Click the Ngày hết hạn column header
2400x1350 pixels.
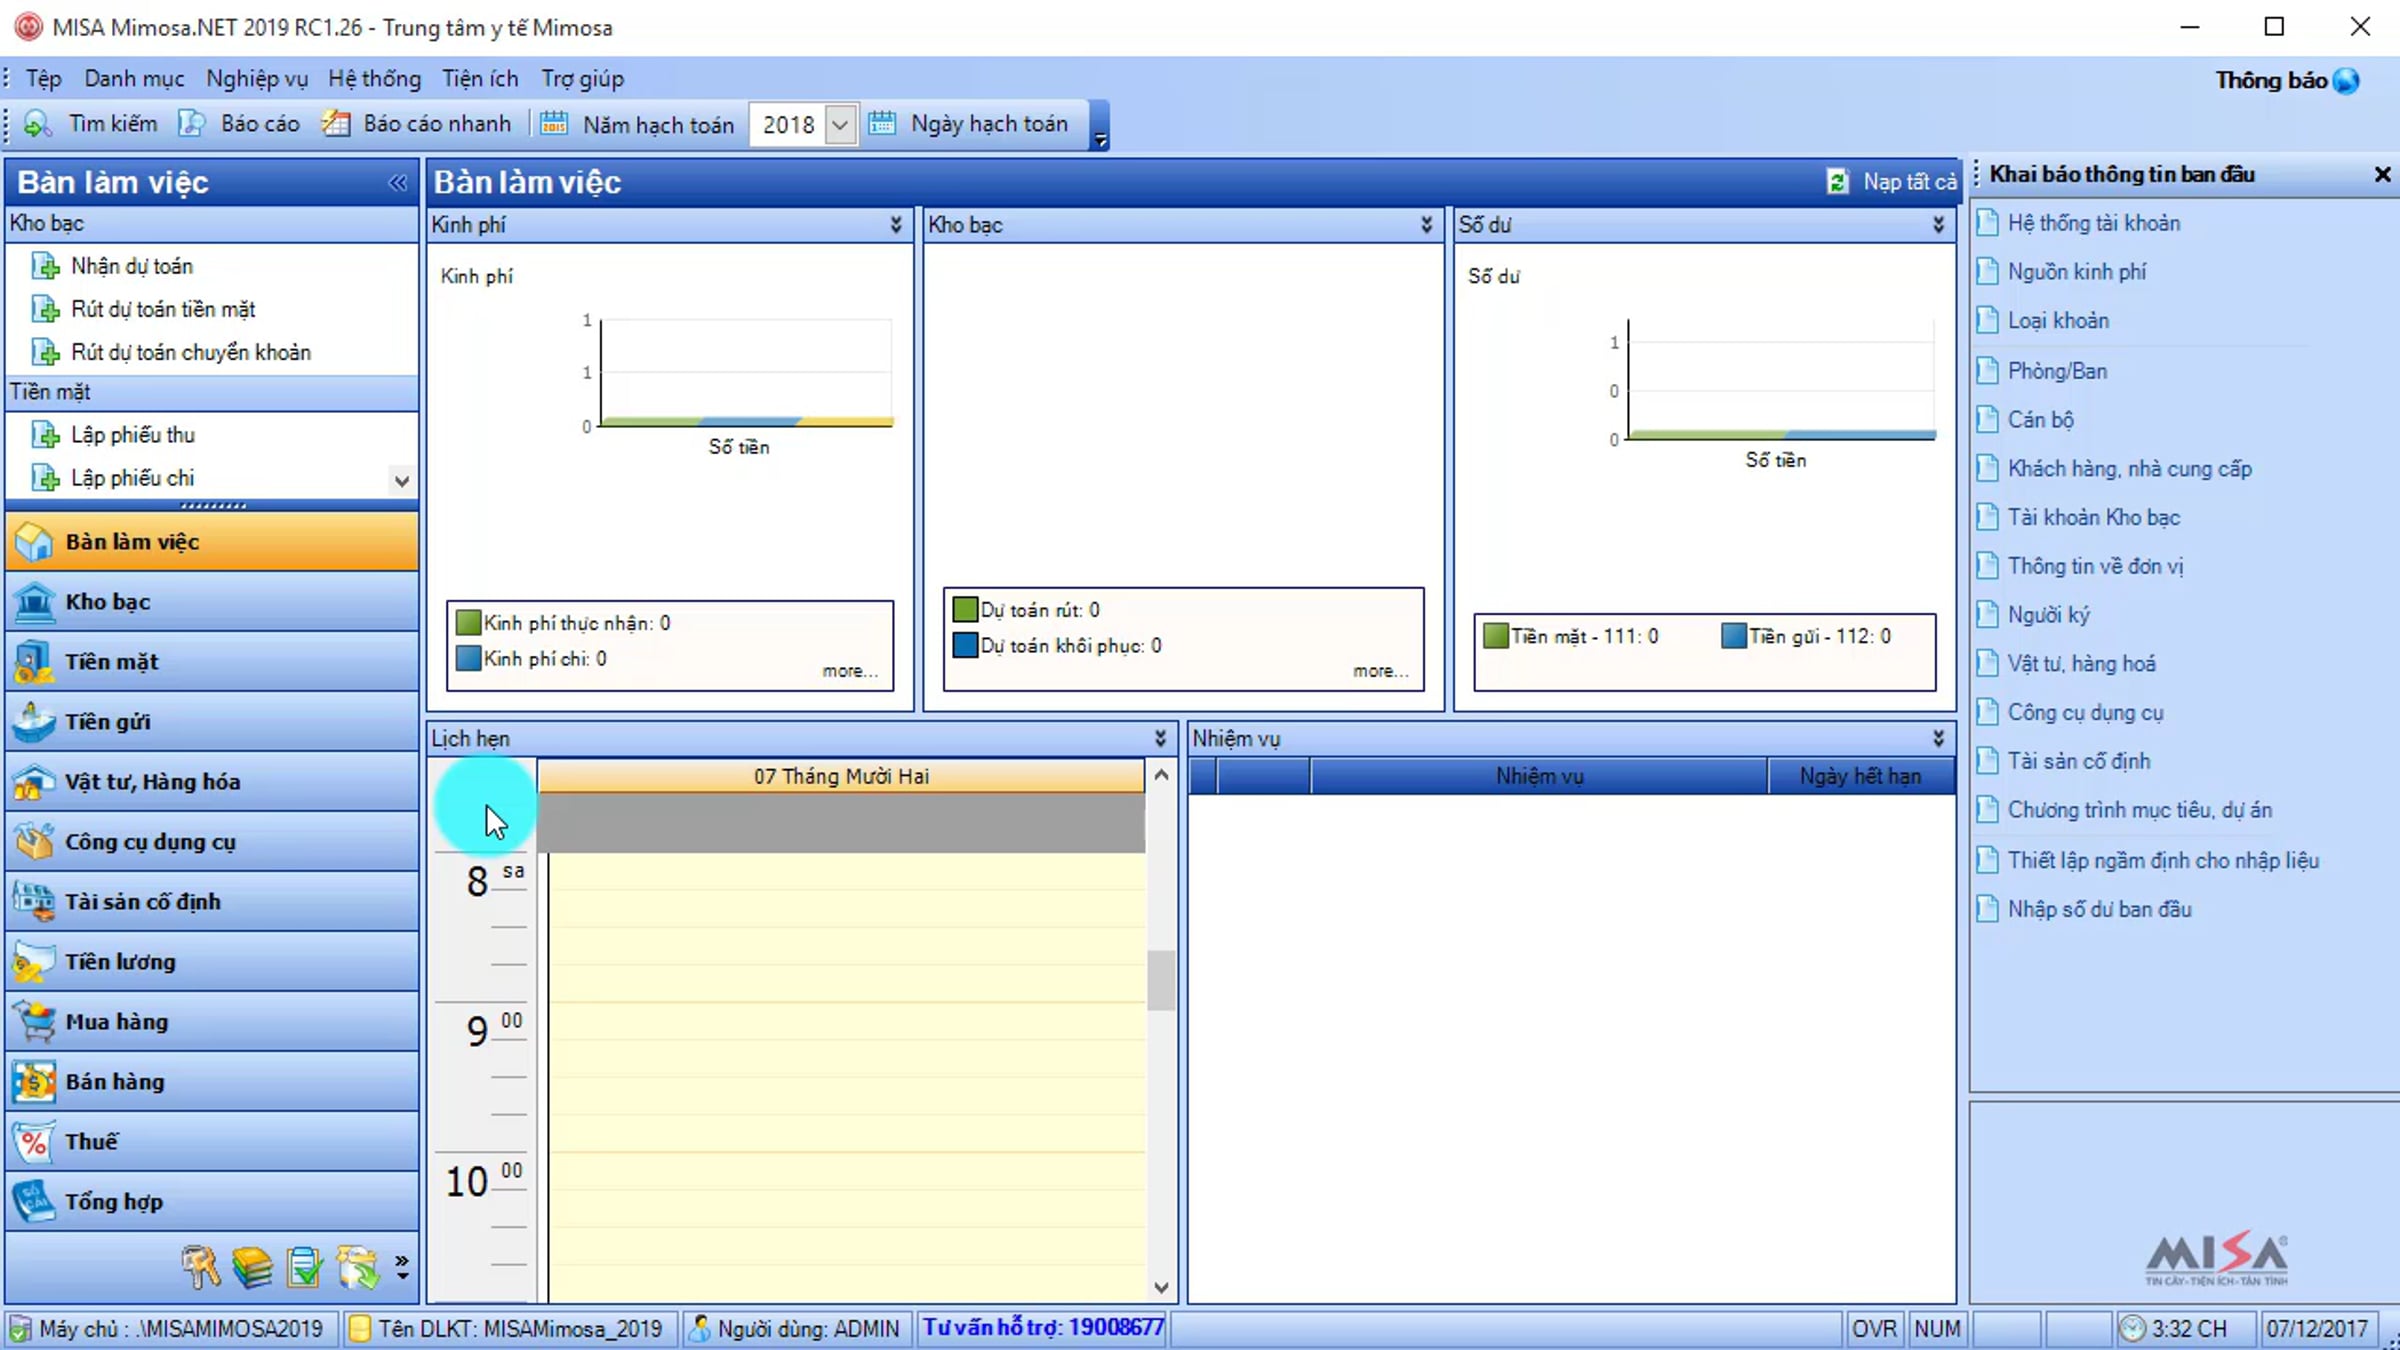point(1861,776)
